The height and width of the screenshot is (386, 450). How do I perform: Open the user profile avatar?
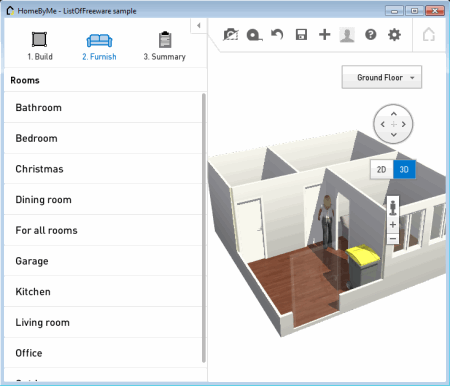[x=347, y=35]
